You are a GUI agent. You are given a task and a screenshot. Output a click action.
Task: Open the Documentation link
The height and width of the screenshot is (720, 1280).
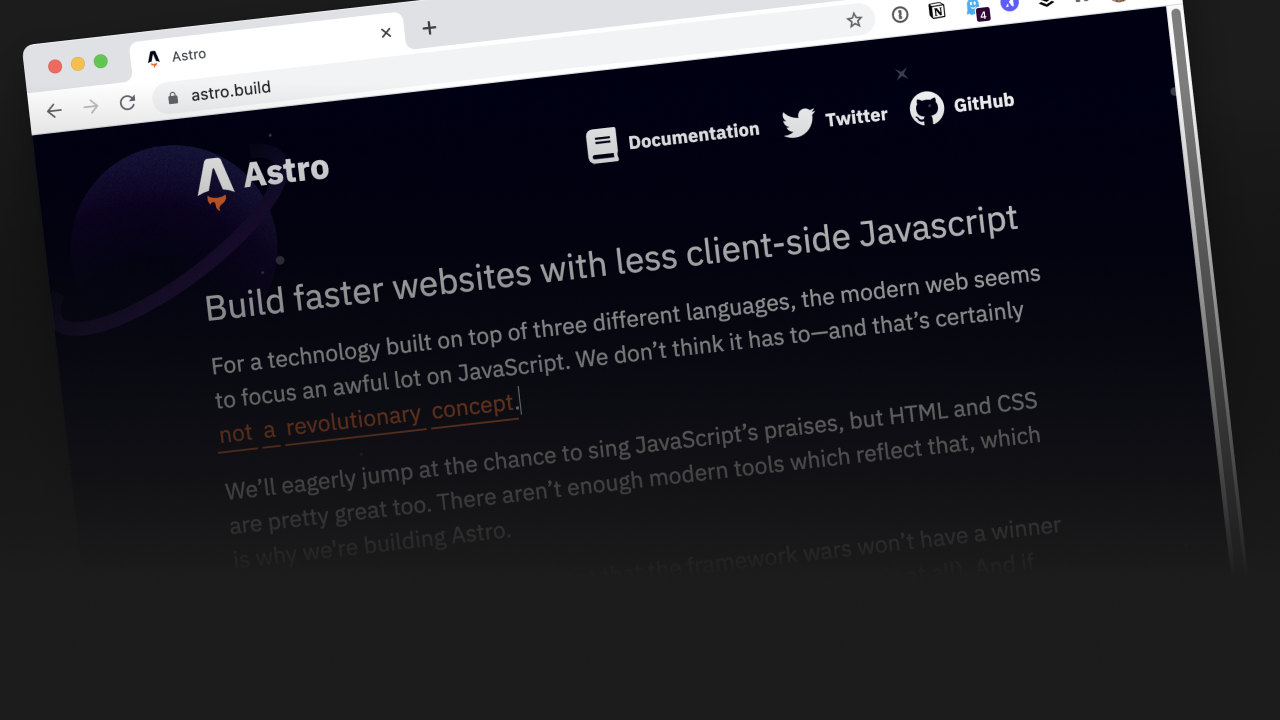click(673, 139)
